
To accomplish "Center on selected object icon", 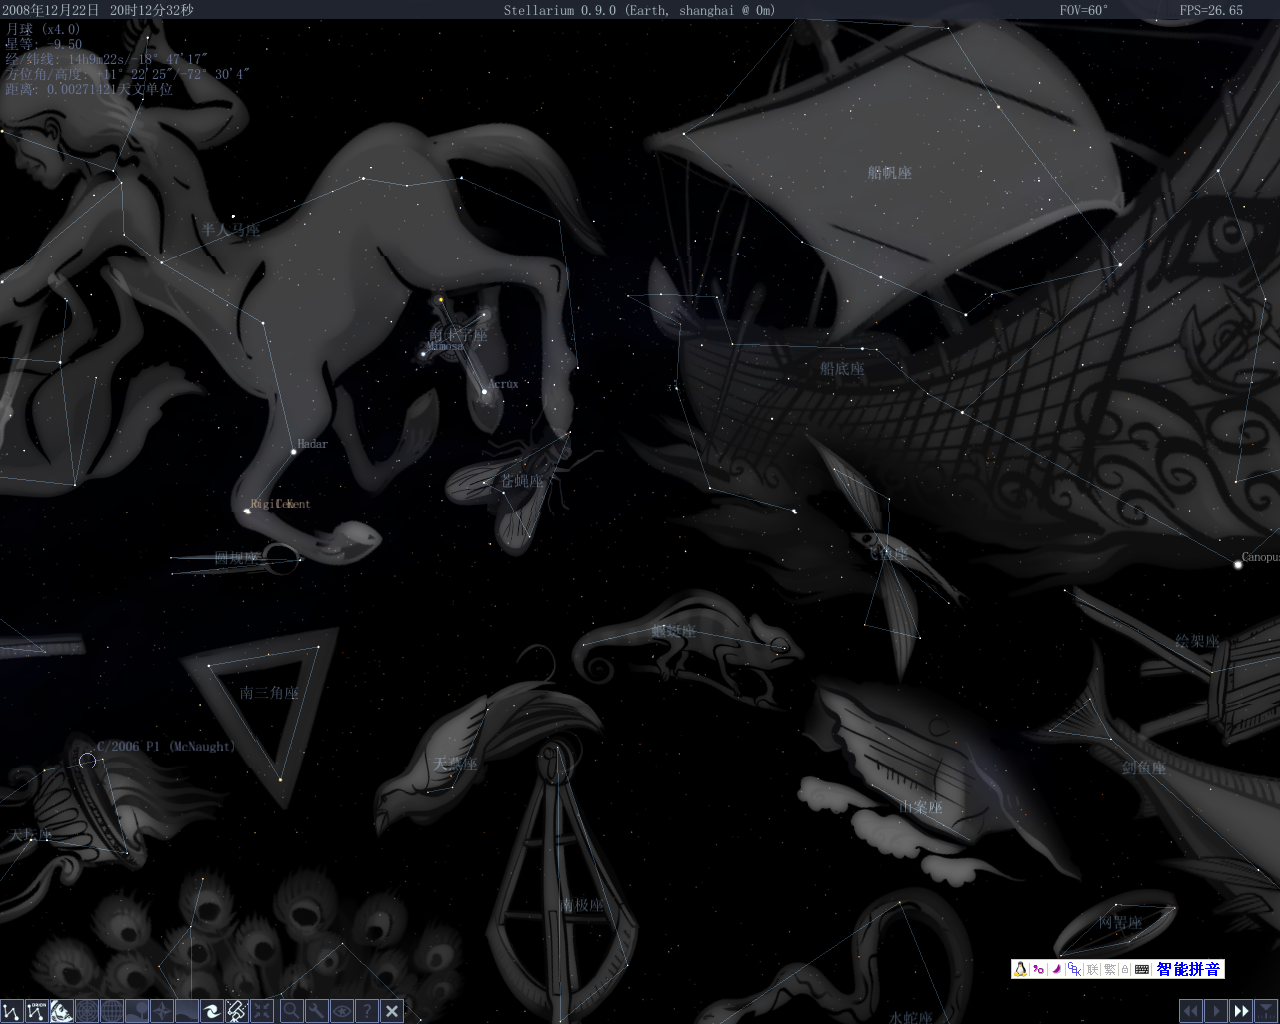I will click(262, 1011).
